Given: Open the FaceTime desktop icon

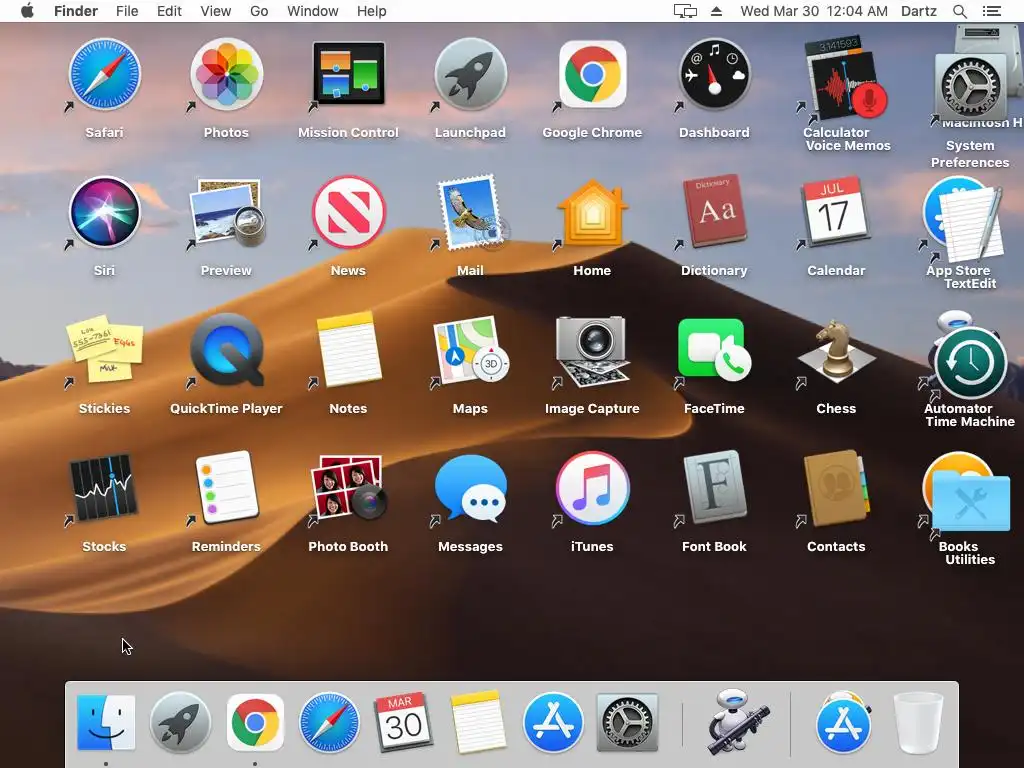Looking at the screenshot, I should click(x=714, y=349).
